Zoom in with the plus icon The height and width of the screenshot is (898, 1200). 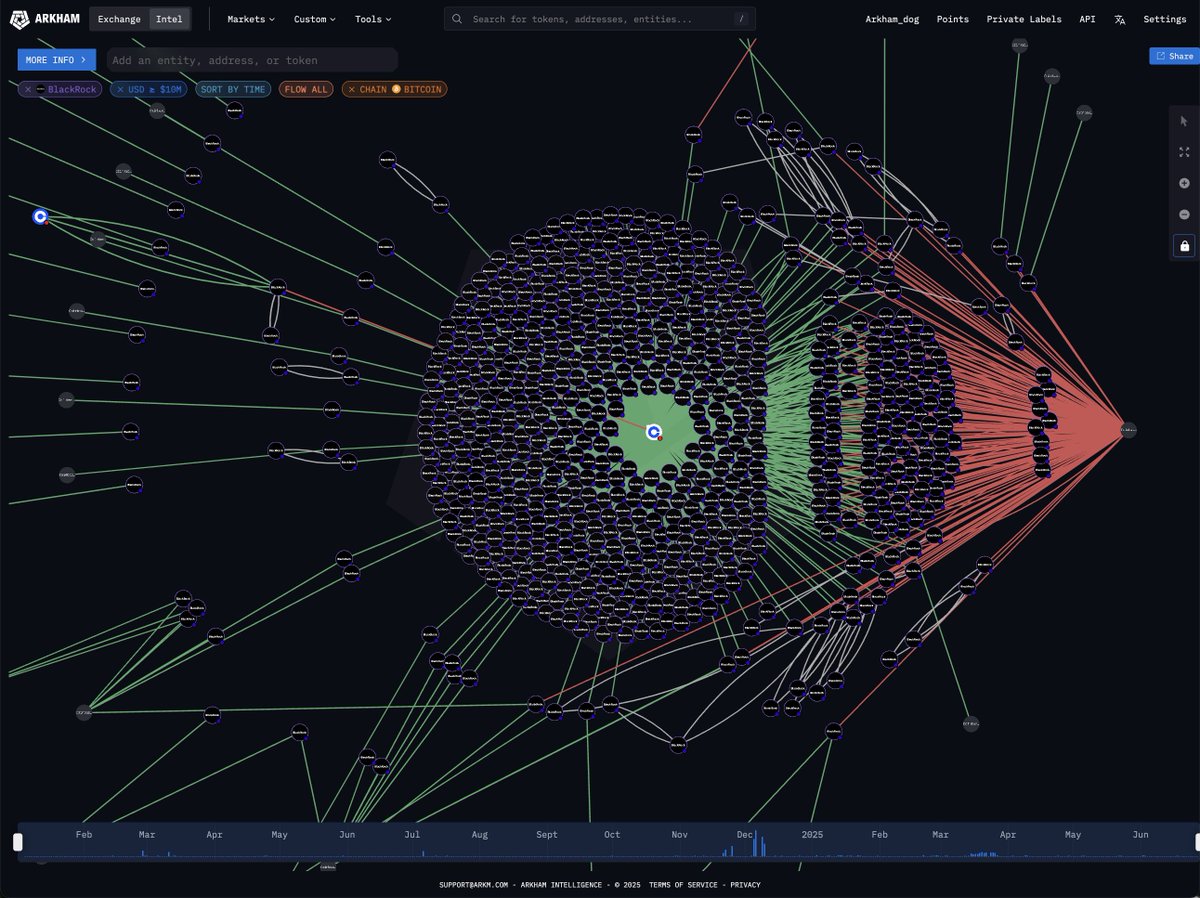tap(1184, 183)
